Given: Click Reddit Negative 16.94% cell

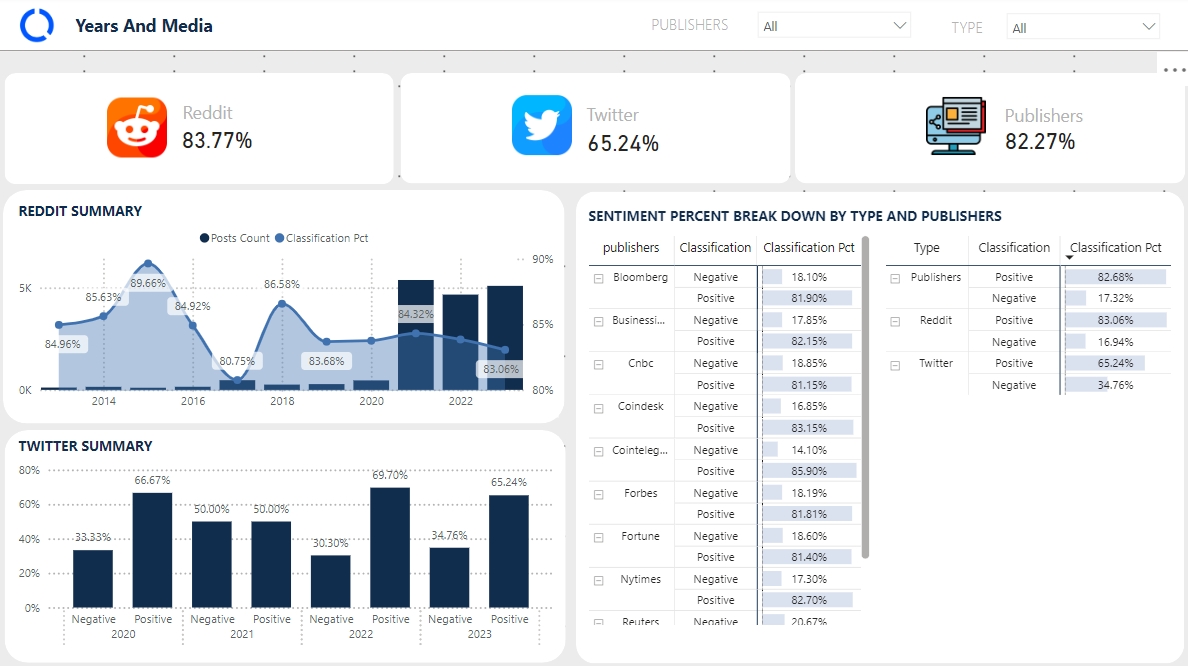Looking at the screenshot, I should (1115, 342).
